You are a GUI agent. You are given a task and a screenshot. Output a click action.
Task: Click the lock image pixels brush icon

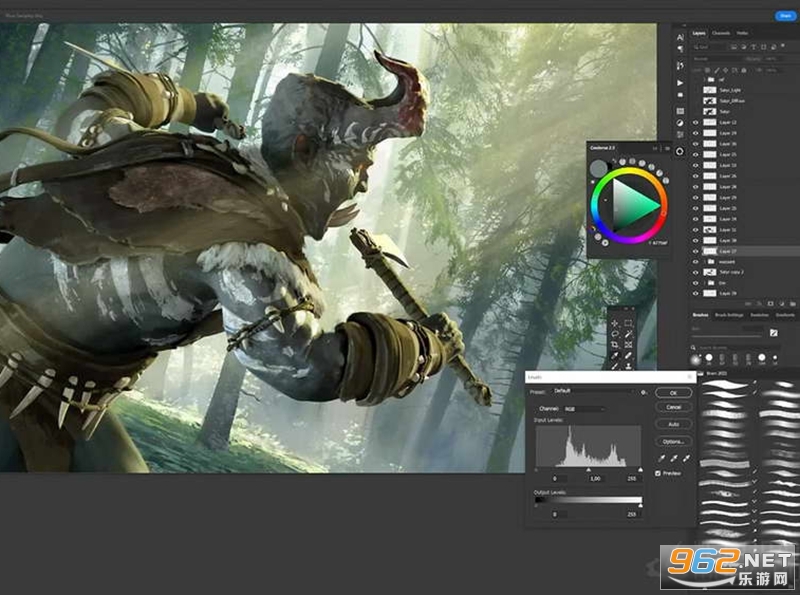717,70
